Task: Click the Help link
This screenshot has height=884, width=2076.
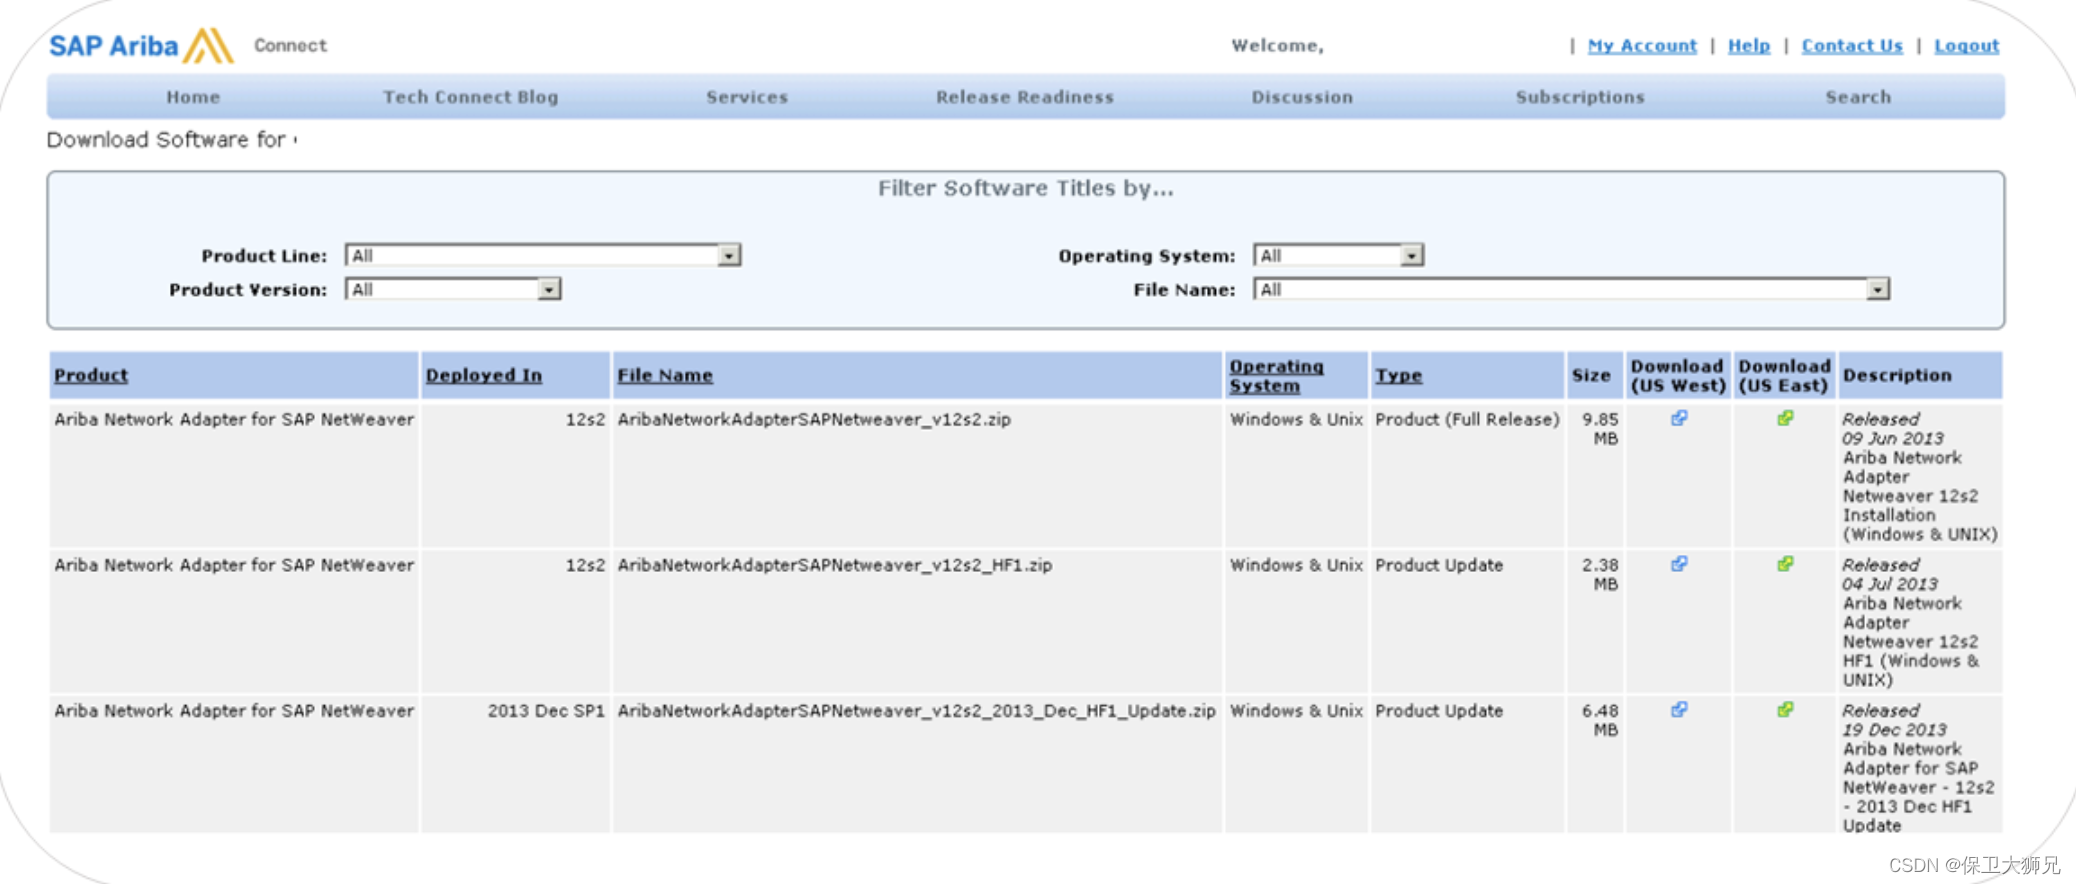Action: click(x=1749, y=46)
